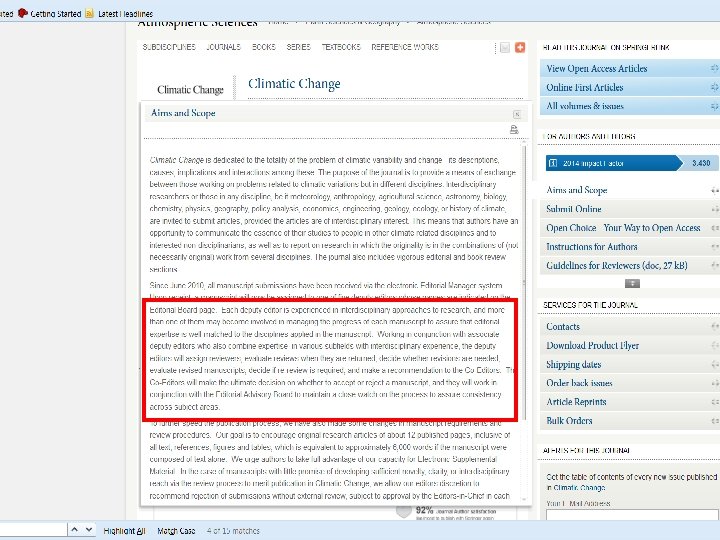This screenshot has width=720, height=540.
Task: Open Getting Started bookmark
Action: click(x=50, y=13)
